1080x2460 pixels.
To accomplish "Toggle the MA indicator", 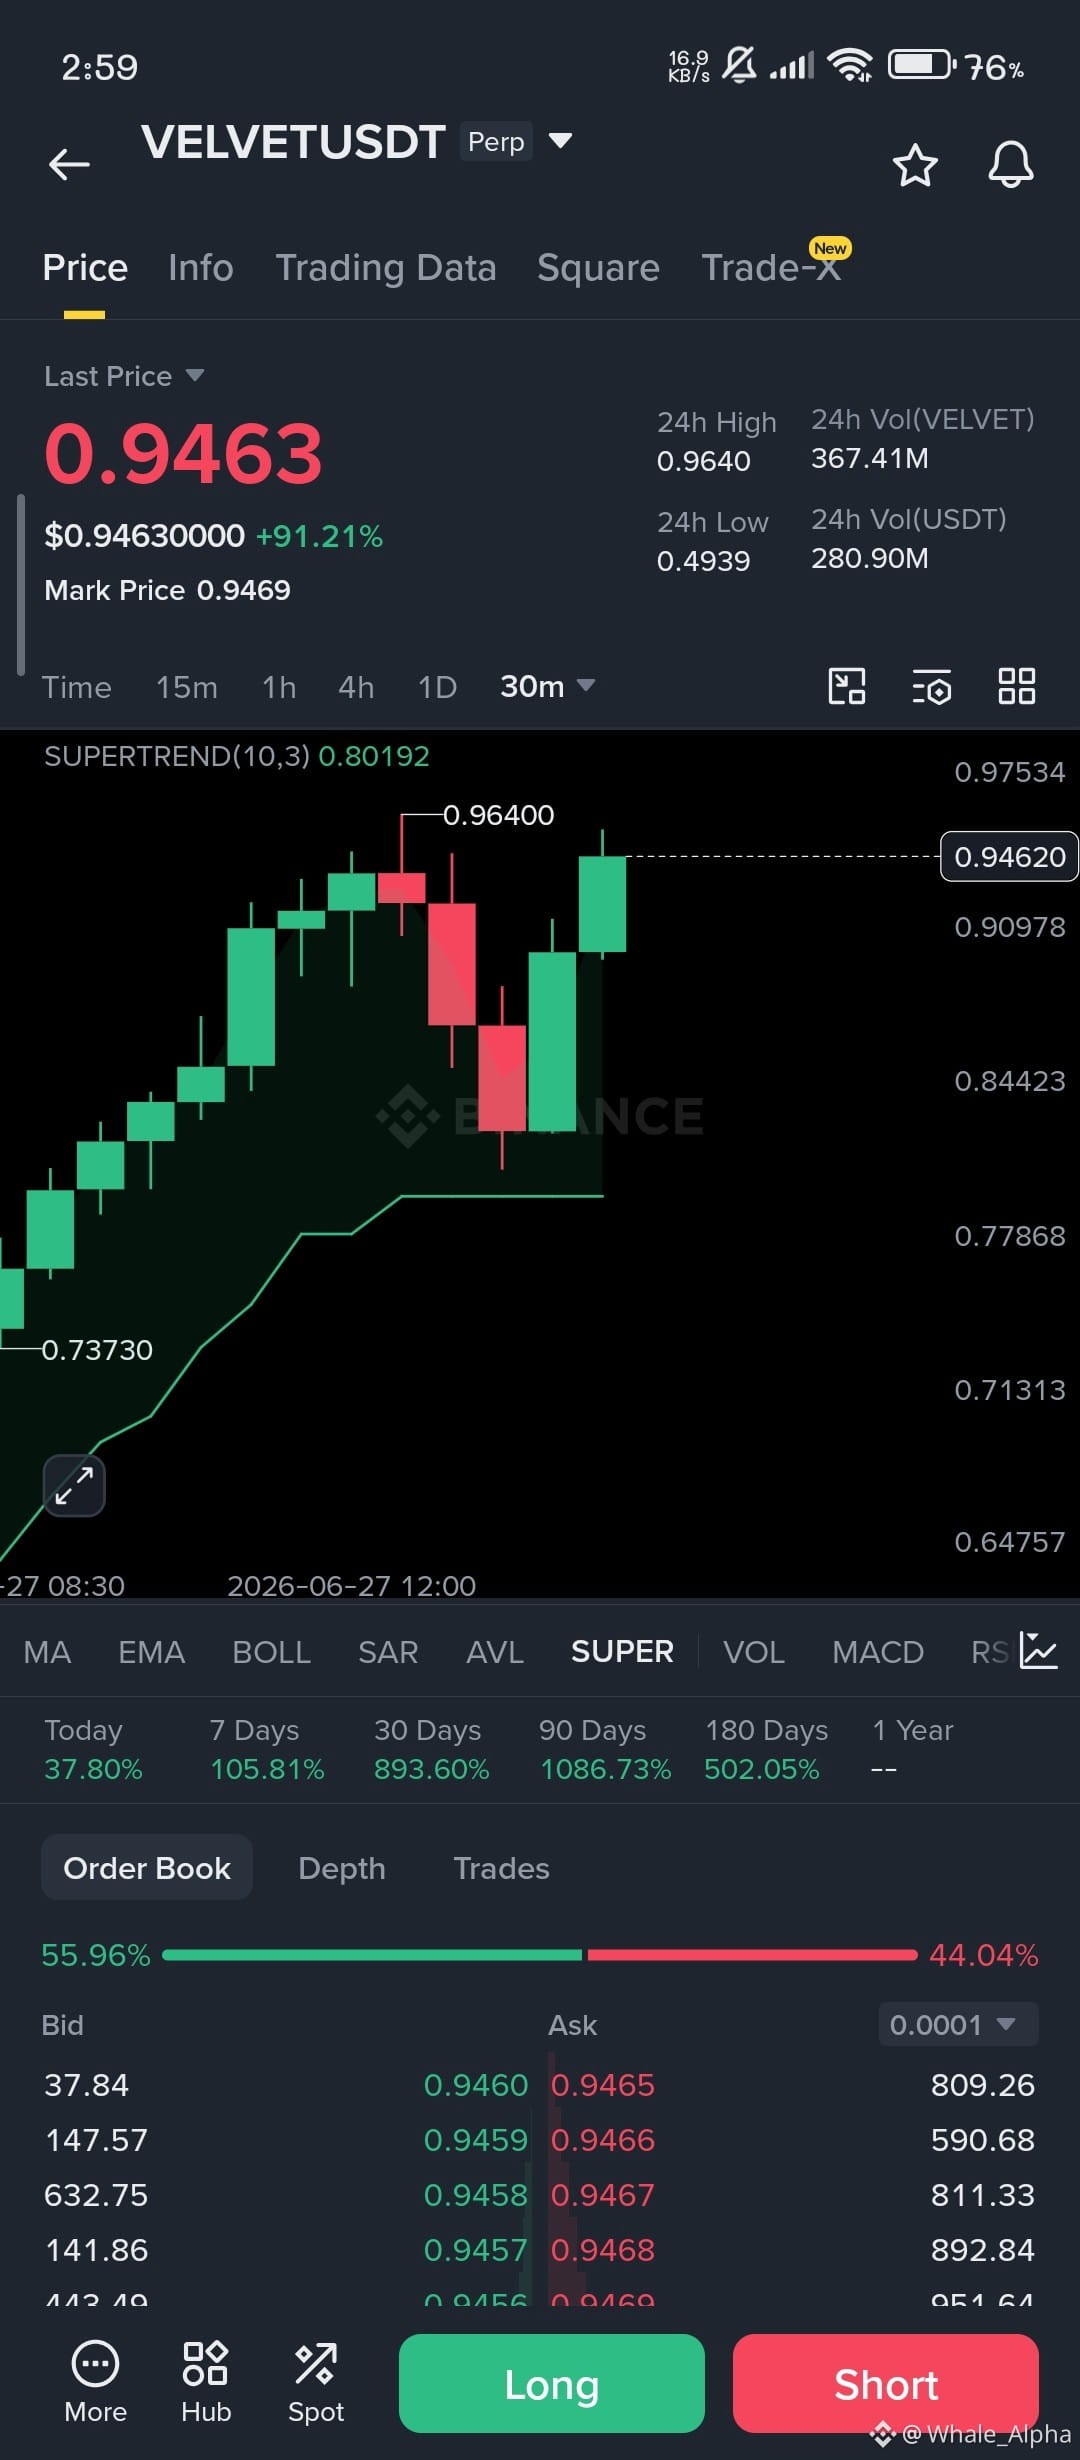I will (47, 1652).
